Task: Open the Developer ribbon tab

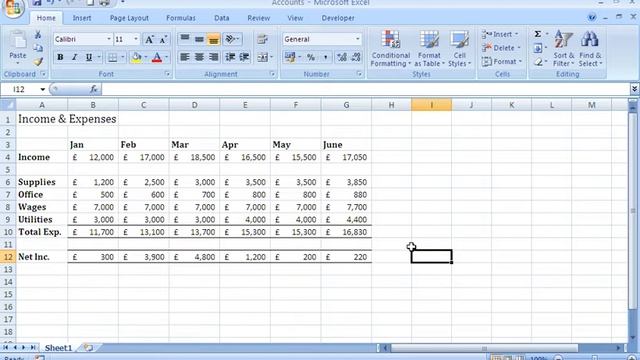Action: point(338,18)
